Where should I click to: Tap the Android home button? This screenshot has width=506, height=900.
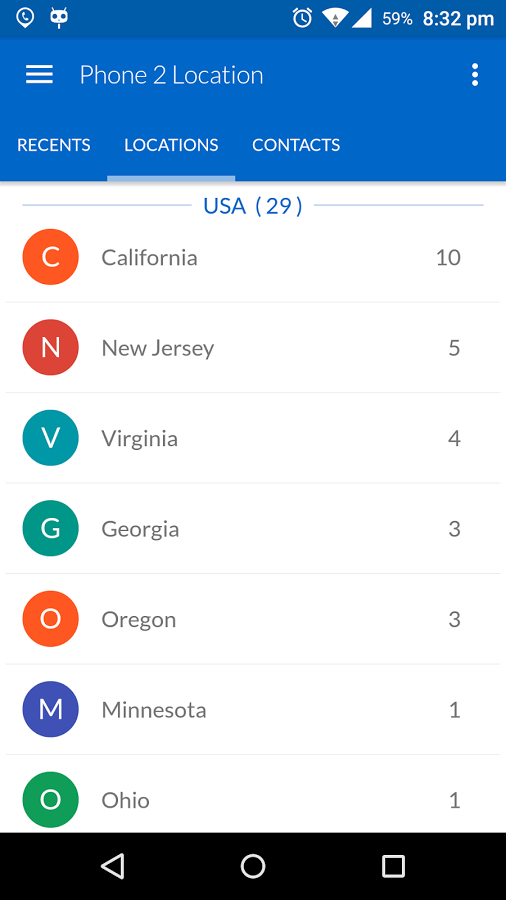[x=253, y=866]
